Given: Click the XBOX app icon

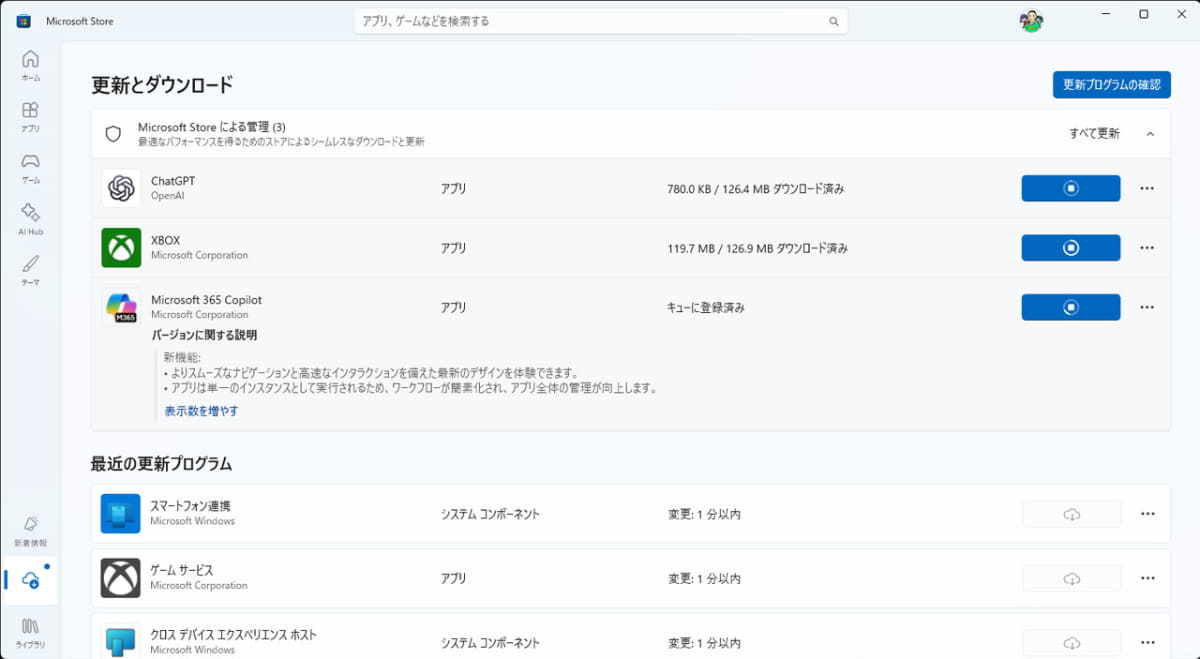Looking at the screenshot, I should tap(121, 247).
